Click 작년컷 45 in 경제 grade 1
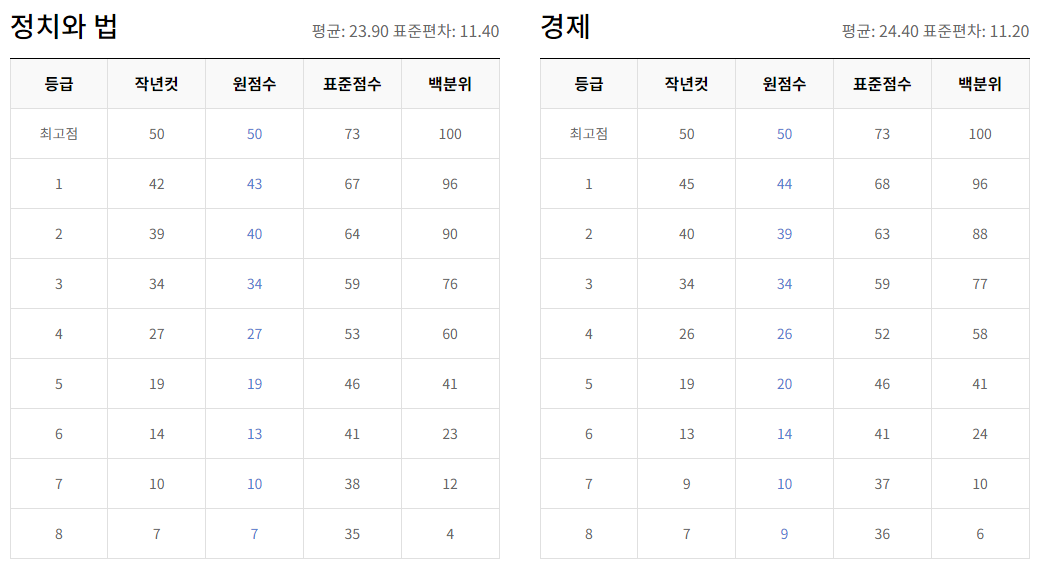Screen dimensions: 1038x571 [x=686, y=184]
